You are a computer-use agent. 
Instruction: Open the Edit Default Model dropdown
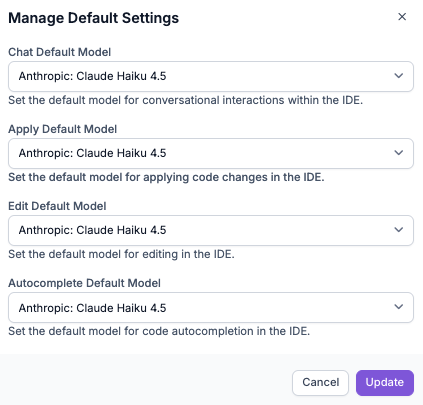tap(211, 230)
